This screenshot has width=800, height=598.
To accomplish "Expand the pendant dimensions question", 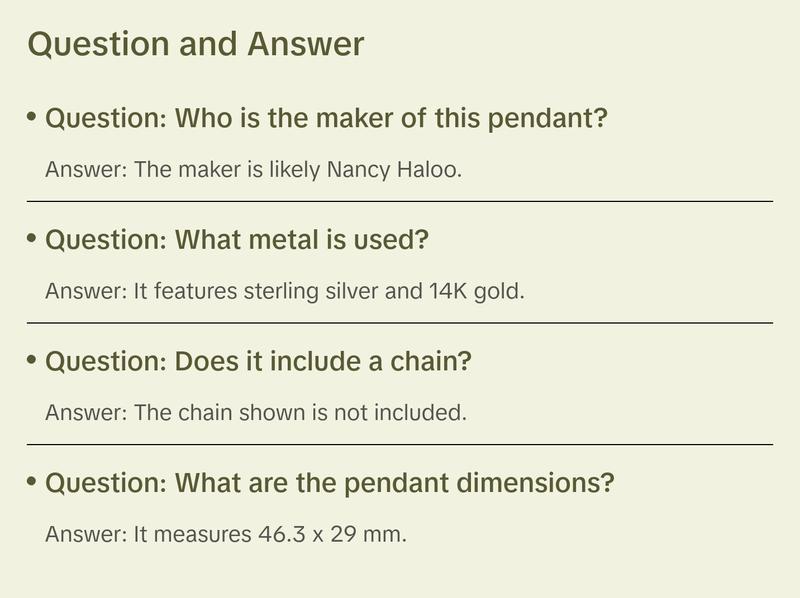I will tap(329, 484).
